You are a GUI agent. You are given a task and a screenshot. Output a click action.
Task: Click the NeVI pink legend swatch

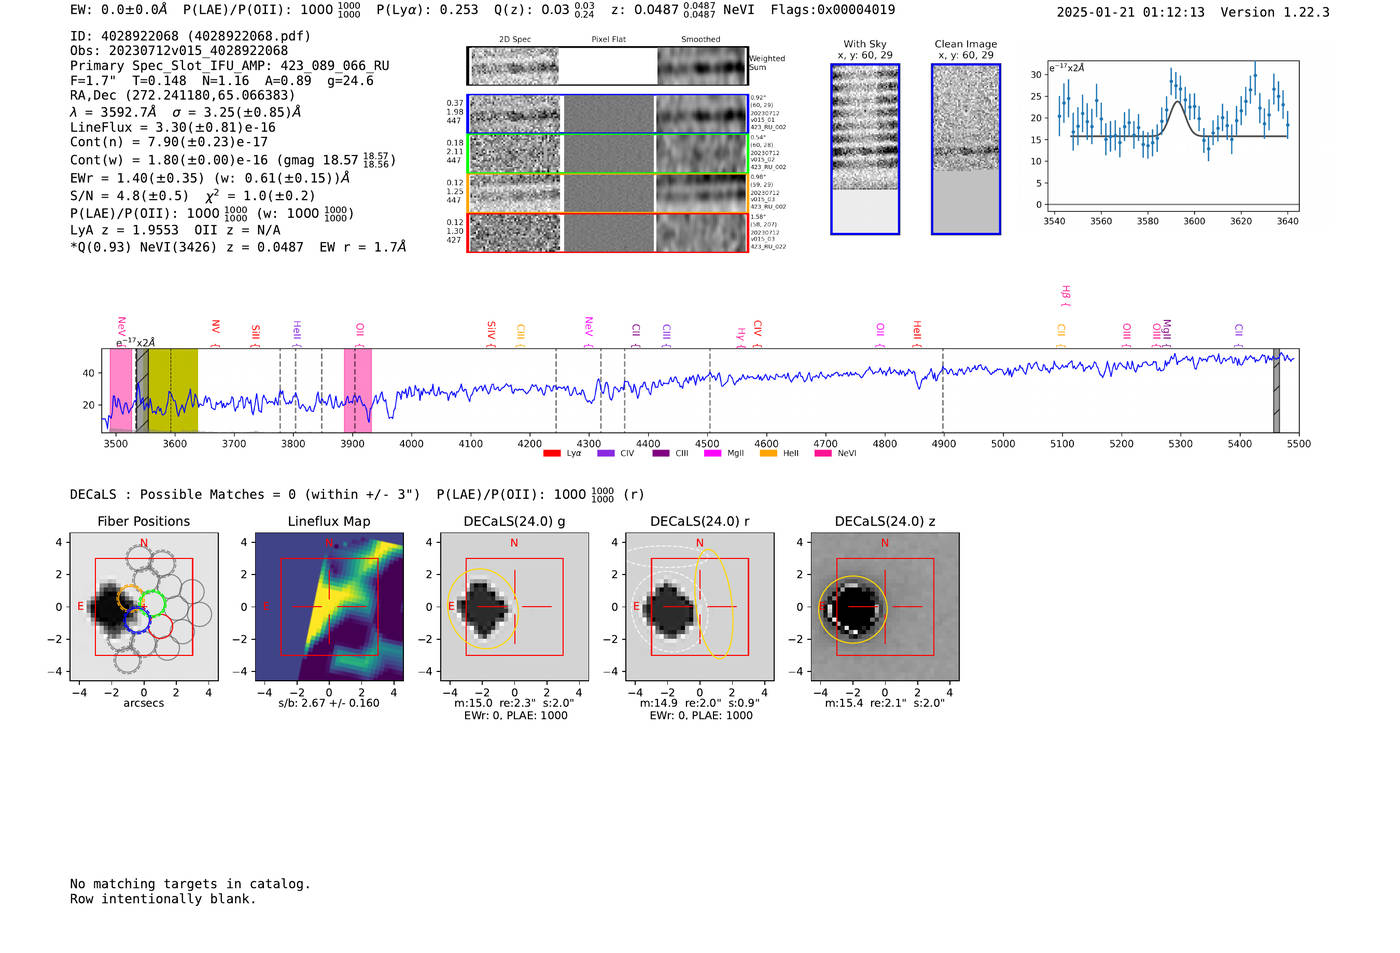click(823, 453)
